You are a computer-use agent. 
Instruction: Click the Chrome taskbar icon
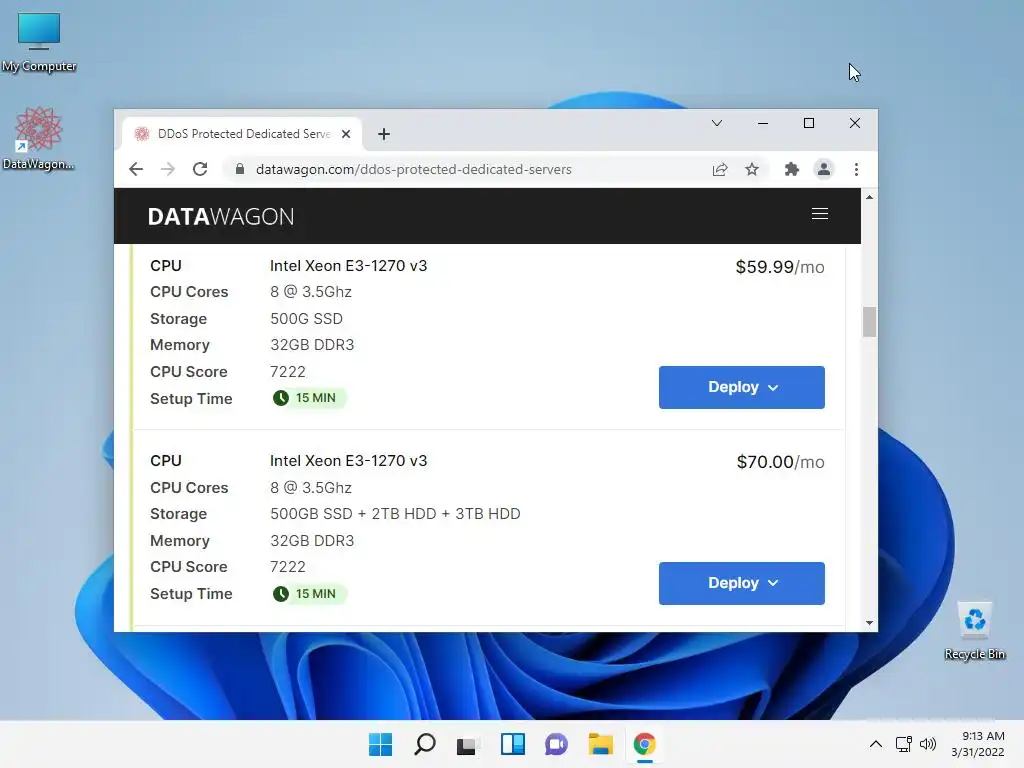pyautogui.click(x=645, y=744)
